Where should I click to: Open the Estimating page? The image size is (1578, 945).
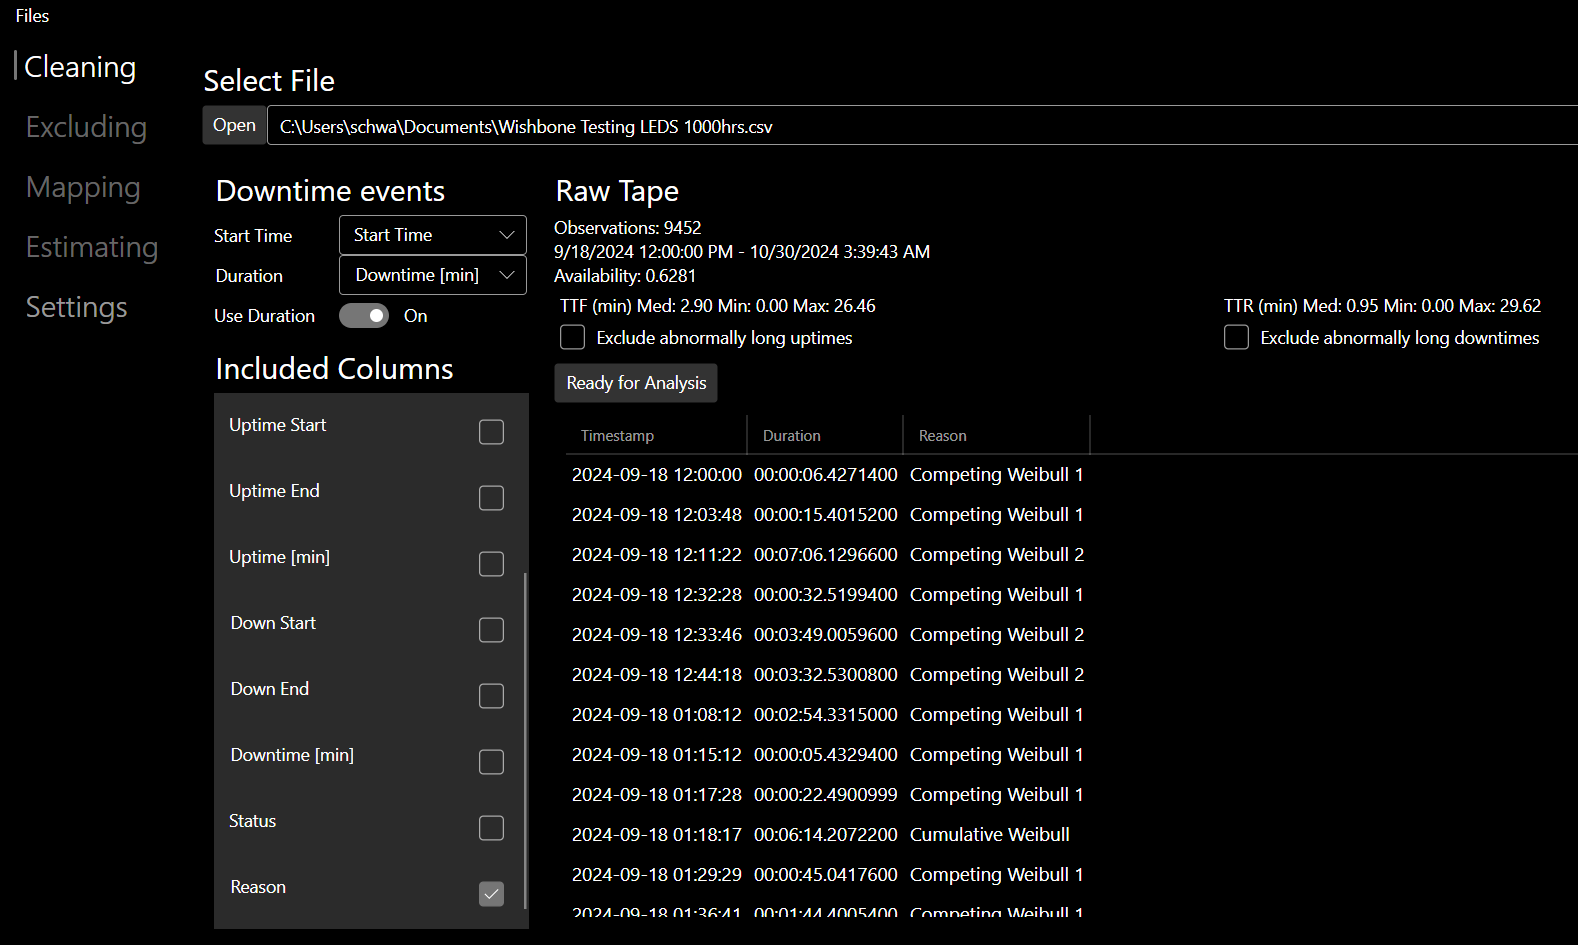coord(92,247)
